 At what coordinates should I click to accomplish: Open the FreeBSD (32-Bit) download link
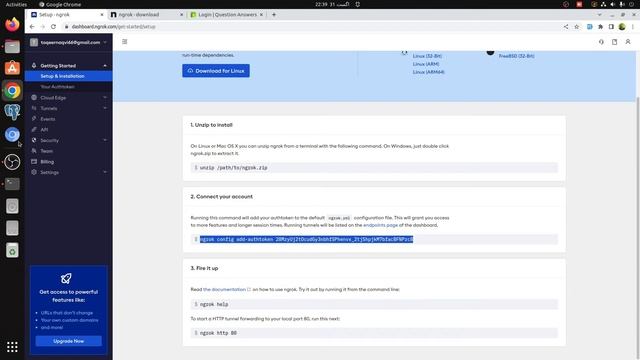(516, 56)
